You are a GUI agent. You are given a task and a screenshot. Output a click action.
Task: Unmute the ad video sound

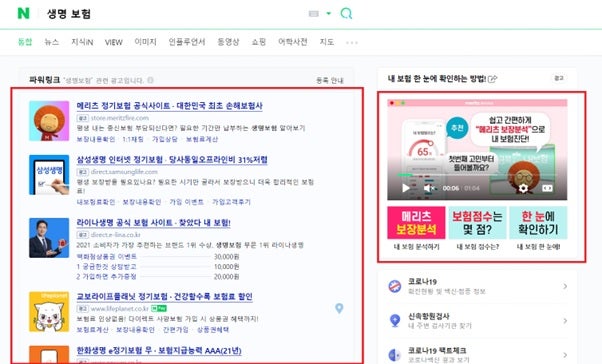(429, 188)
